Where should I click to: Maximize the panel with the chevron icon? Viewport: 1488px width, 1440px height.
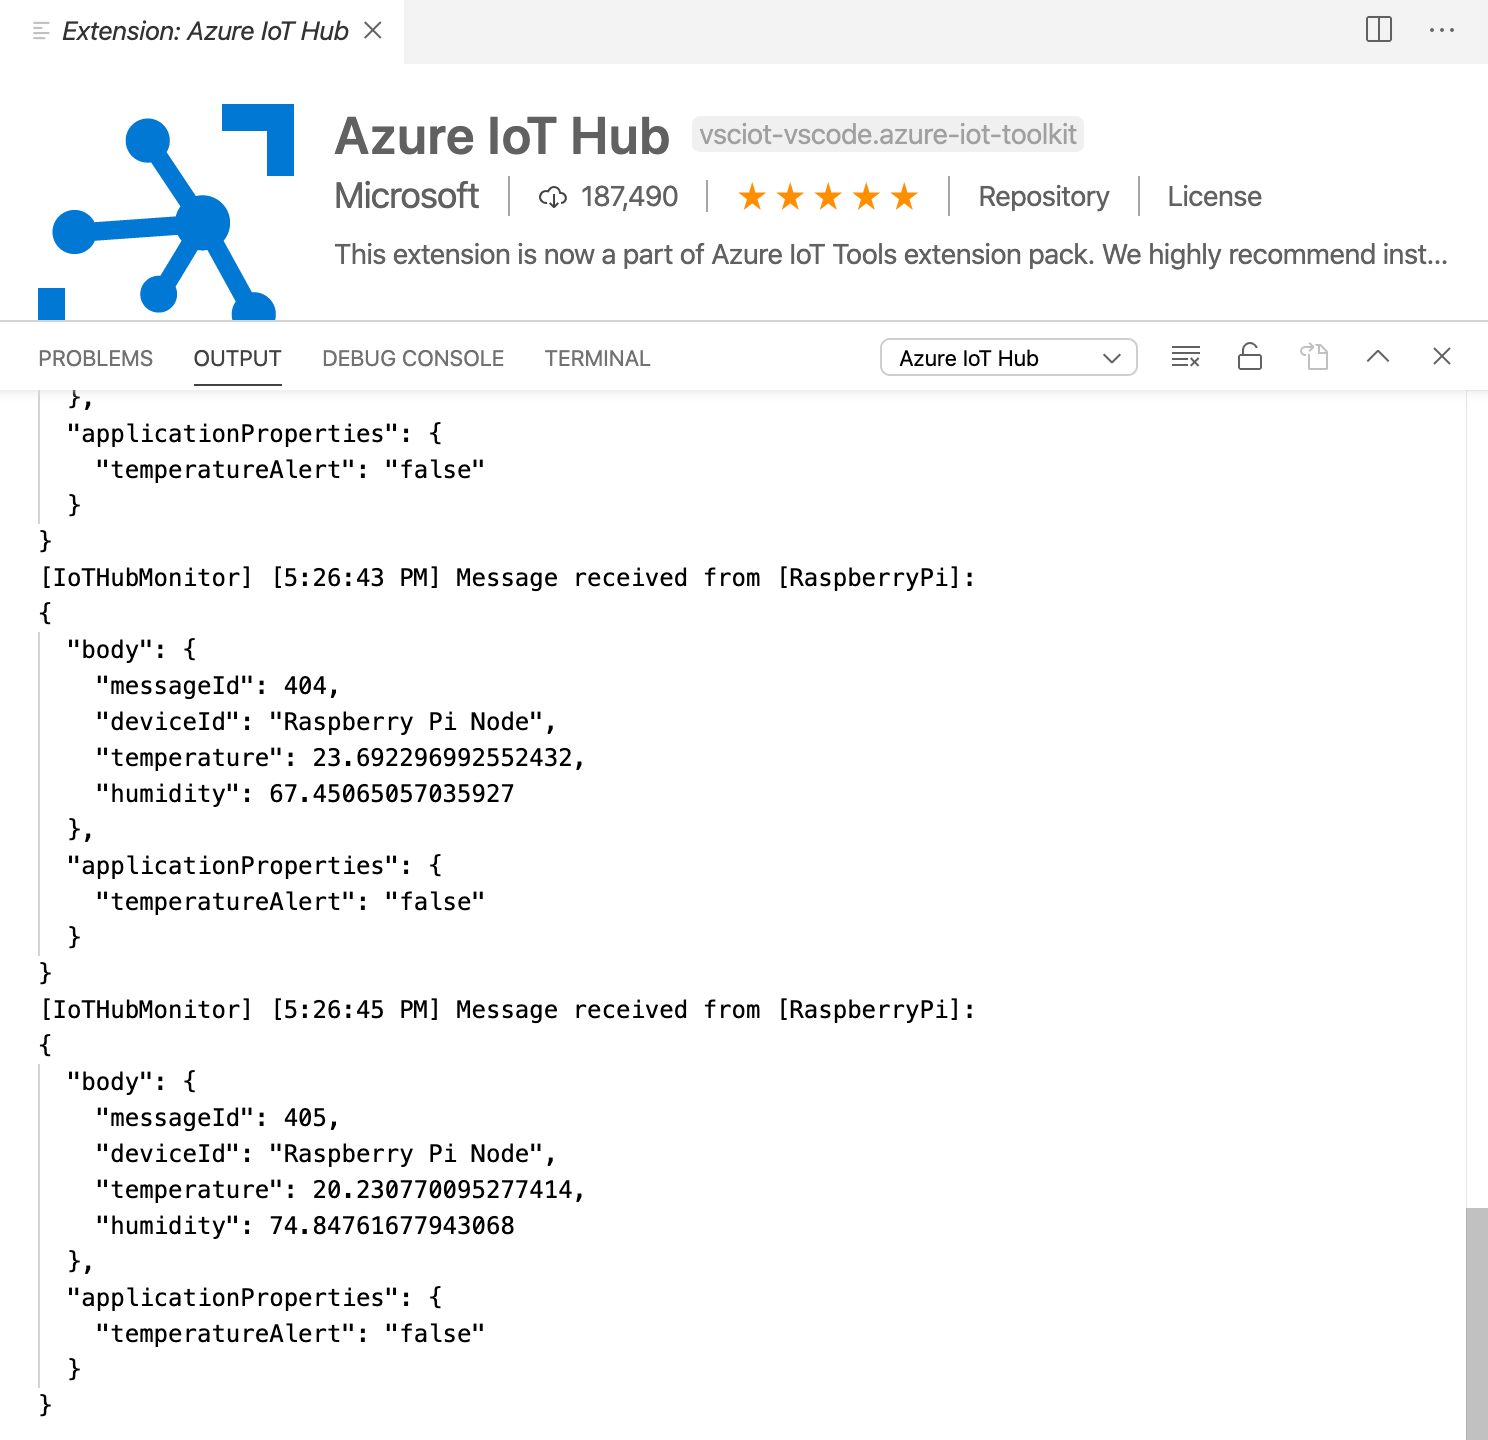click(x=1378, y=357)
